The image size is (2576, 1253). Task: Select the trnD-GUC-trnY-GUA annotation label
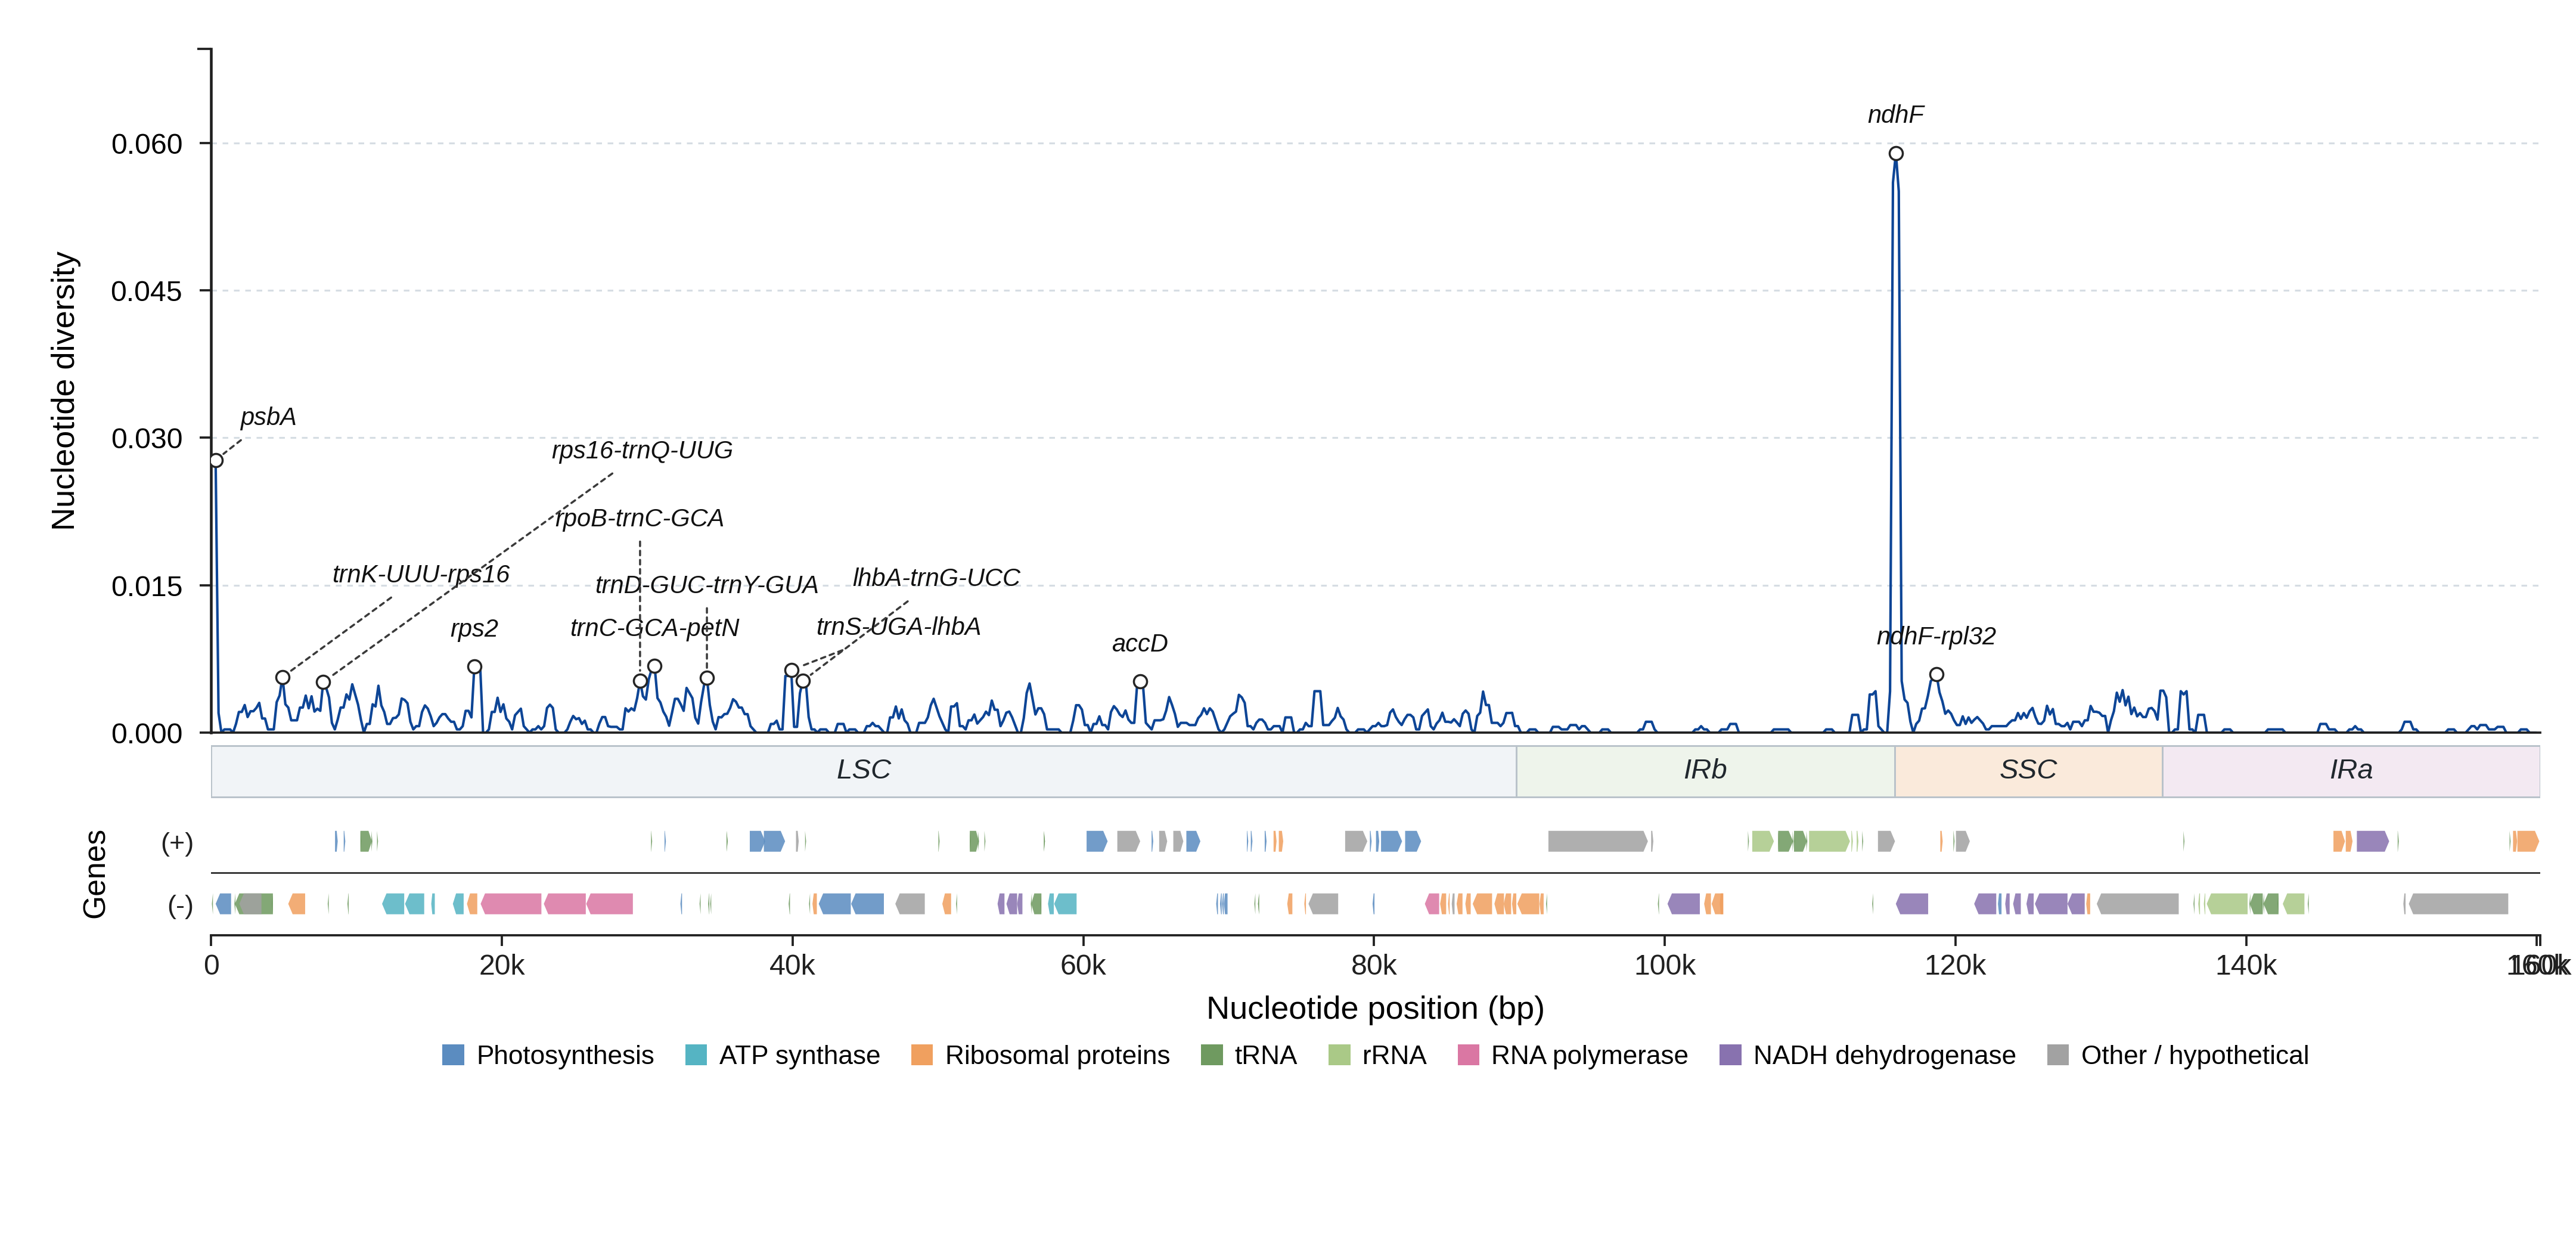(707, 585)
